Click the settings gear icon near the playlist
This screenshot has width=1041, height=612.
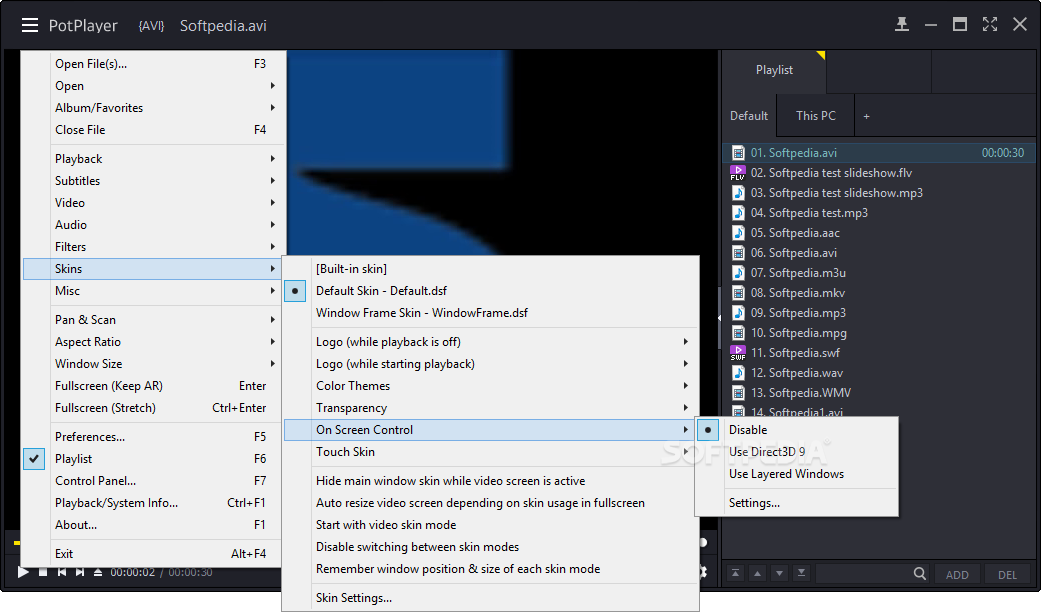tap(704, 572)
